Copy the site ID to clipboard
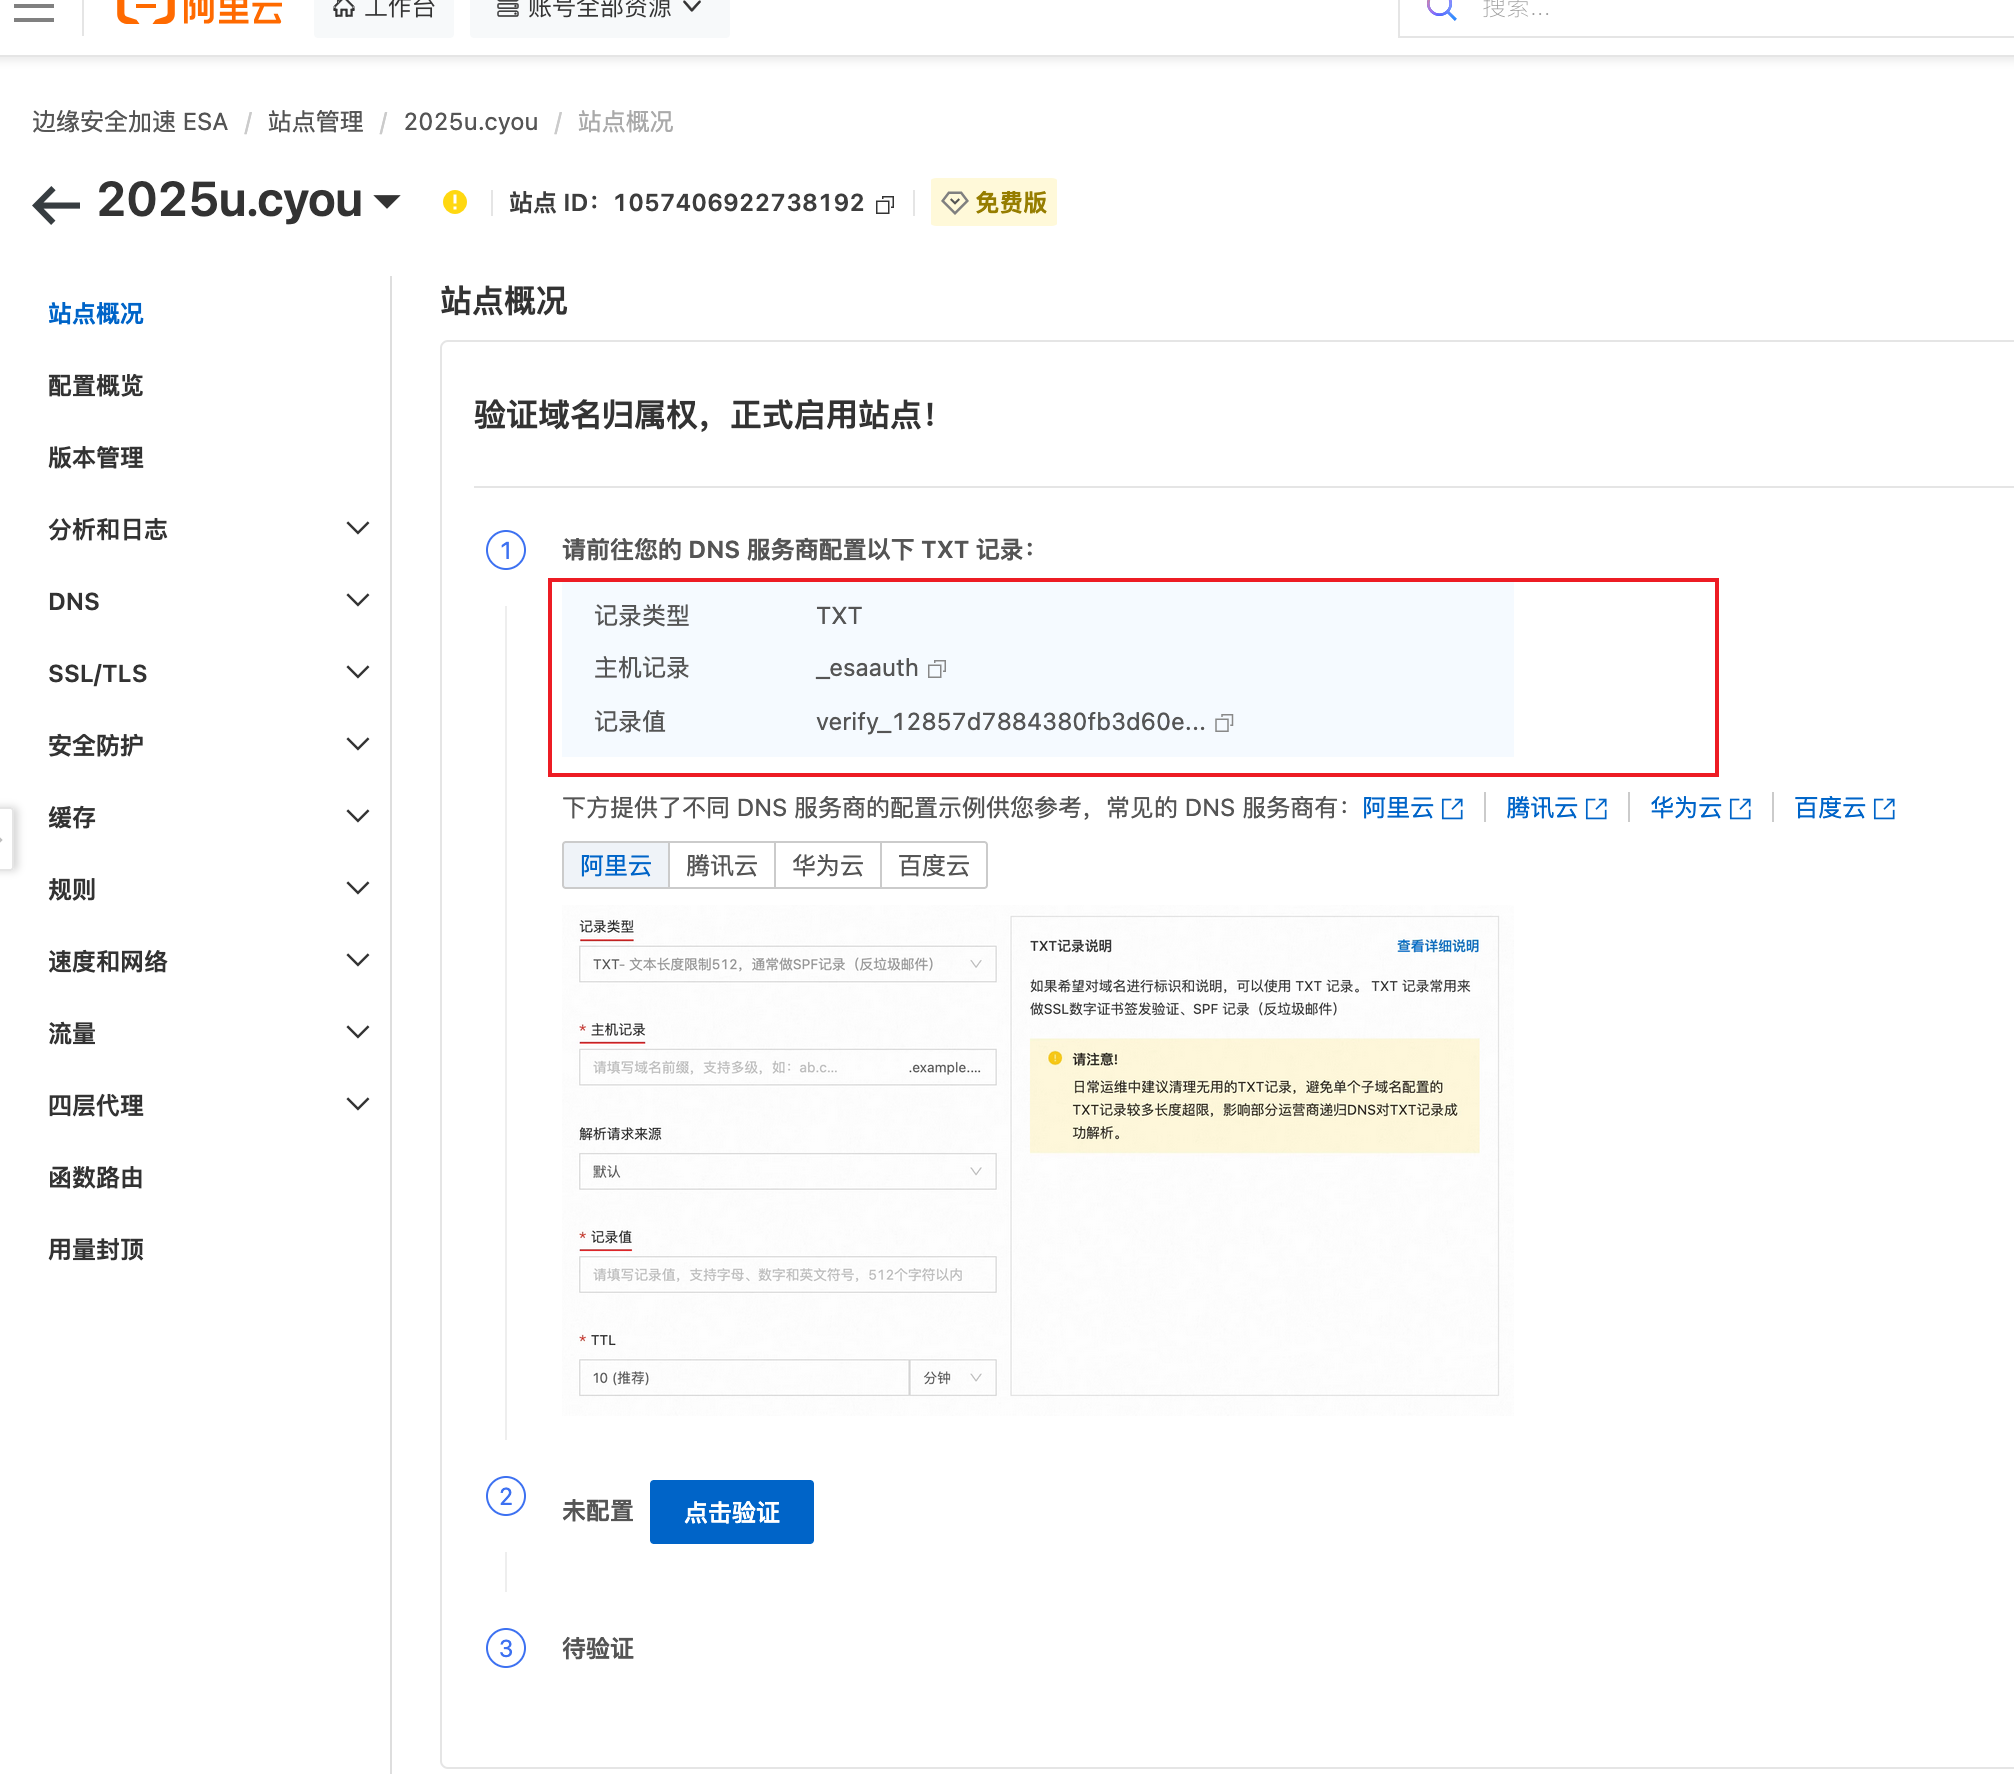 tap(885, 203)
